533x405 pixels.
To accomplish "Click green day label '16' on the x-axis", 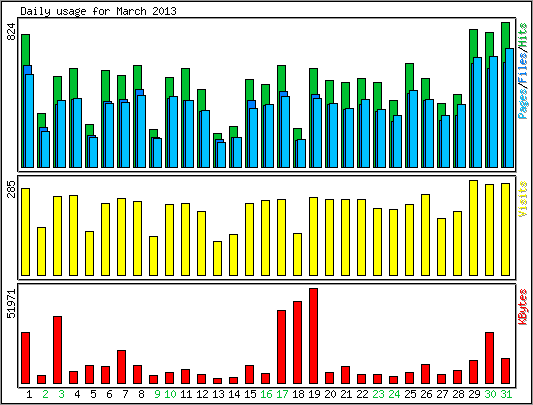I will coord(266,394).
